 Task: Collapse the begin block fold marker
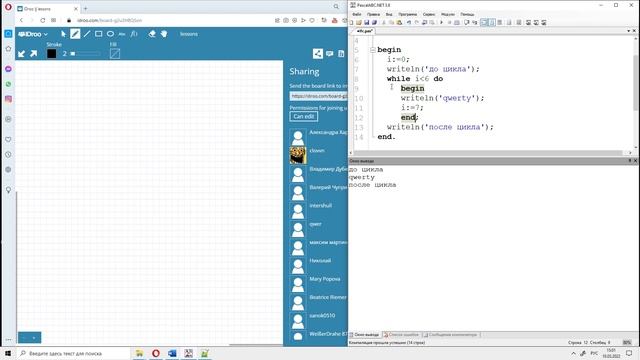click(373, 50)
